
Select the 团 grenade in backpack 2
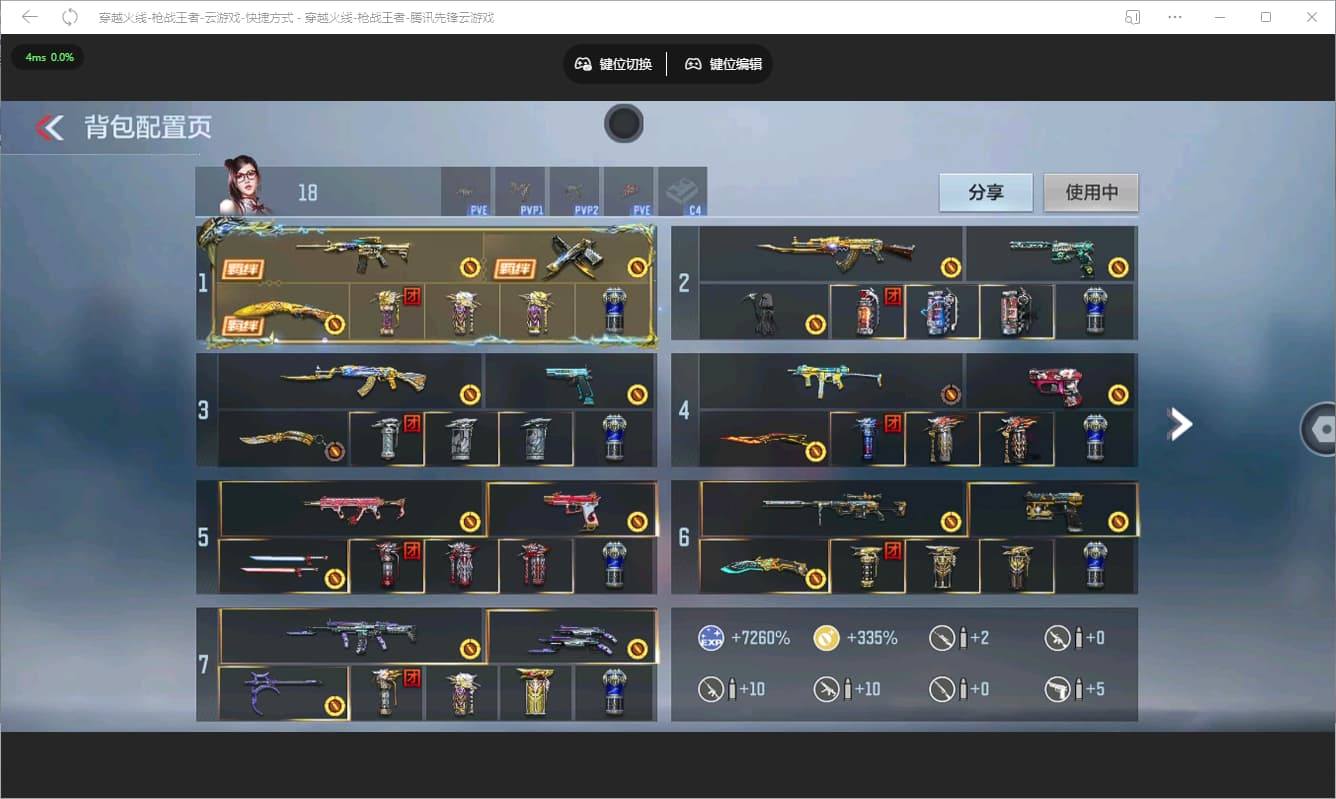(867, 312)
